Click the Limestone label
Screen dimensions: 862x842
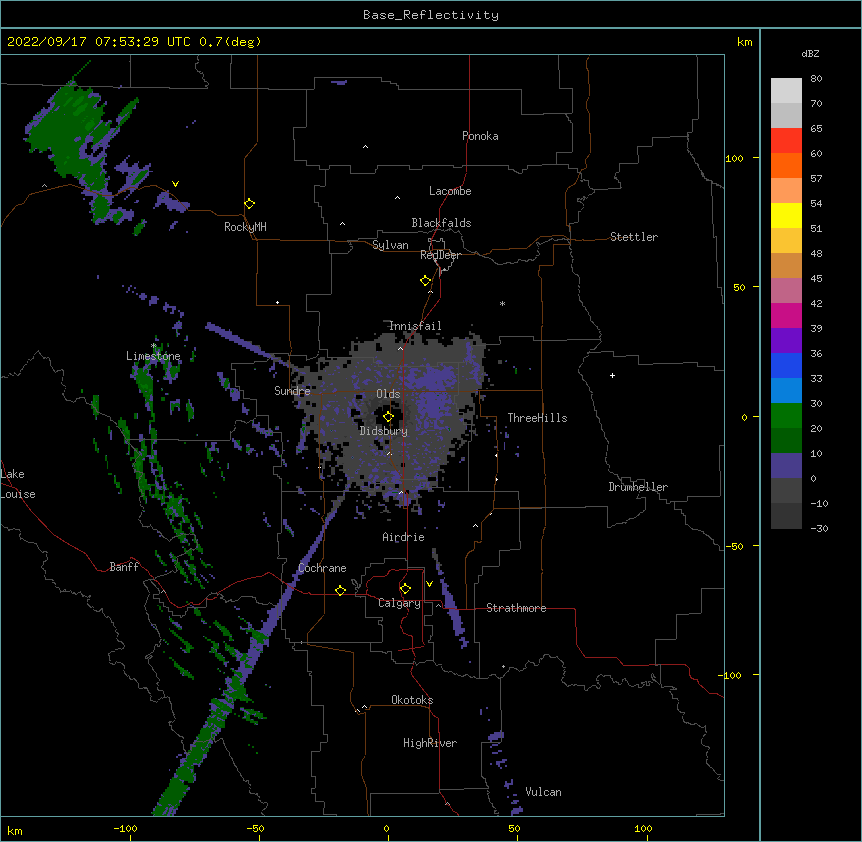pos(153,356)
